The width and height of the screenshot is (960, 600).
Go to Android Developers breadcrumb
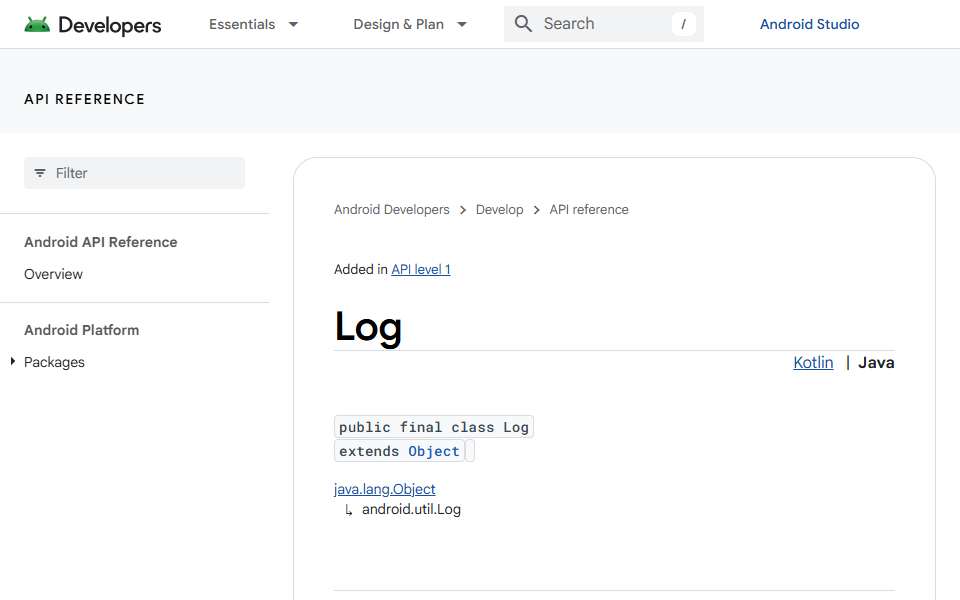(x=392, y=209)
